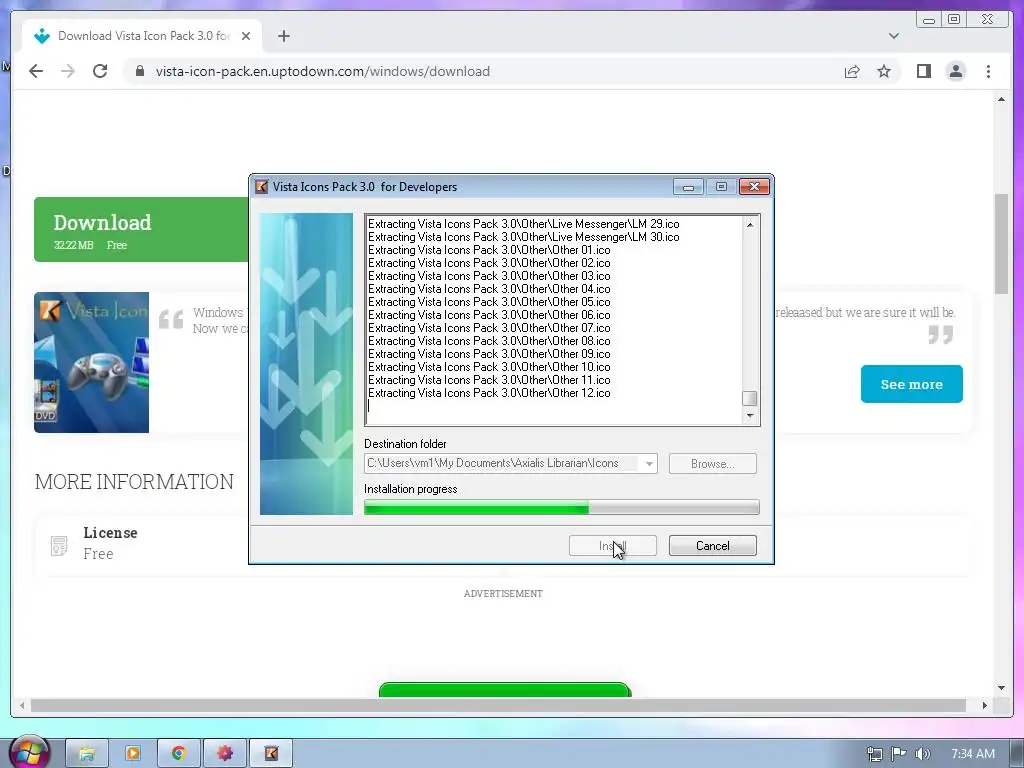The image size is (1024, 768).
Task: Expand the tab search chevron
Action: 894,36
